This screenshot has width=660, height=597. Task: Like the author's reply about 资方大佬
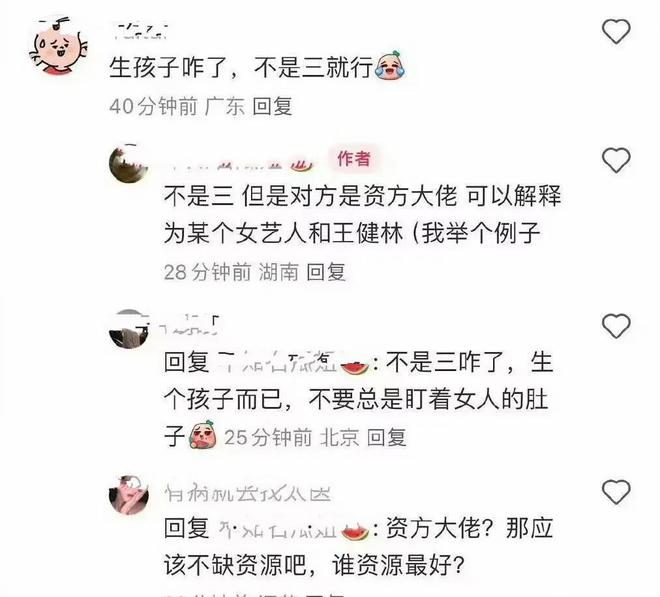point(616,160)
